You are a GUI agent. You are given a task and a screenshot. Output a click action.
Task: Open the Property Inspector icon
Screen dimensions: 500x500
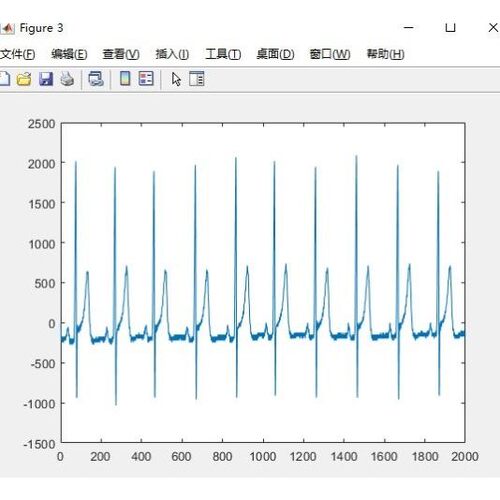click(196, 79)
